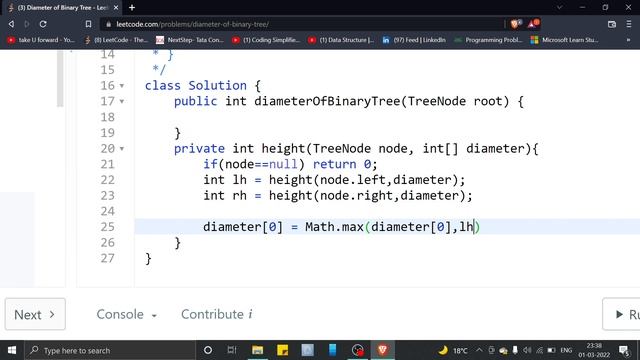Click line number 24 in gutter

(x=108, y=211)
